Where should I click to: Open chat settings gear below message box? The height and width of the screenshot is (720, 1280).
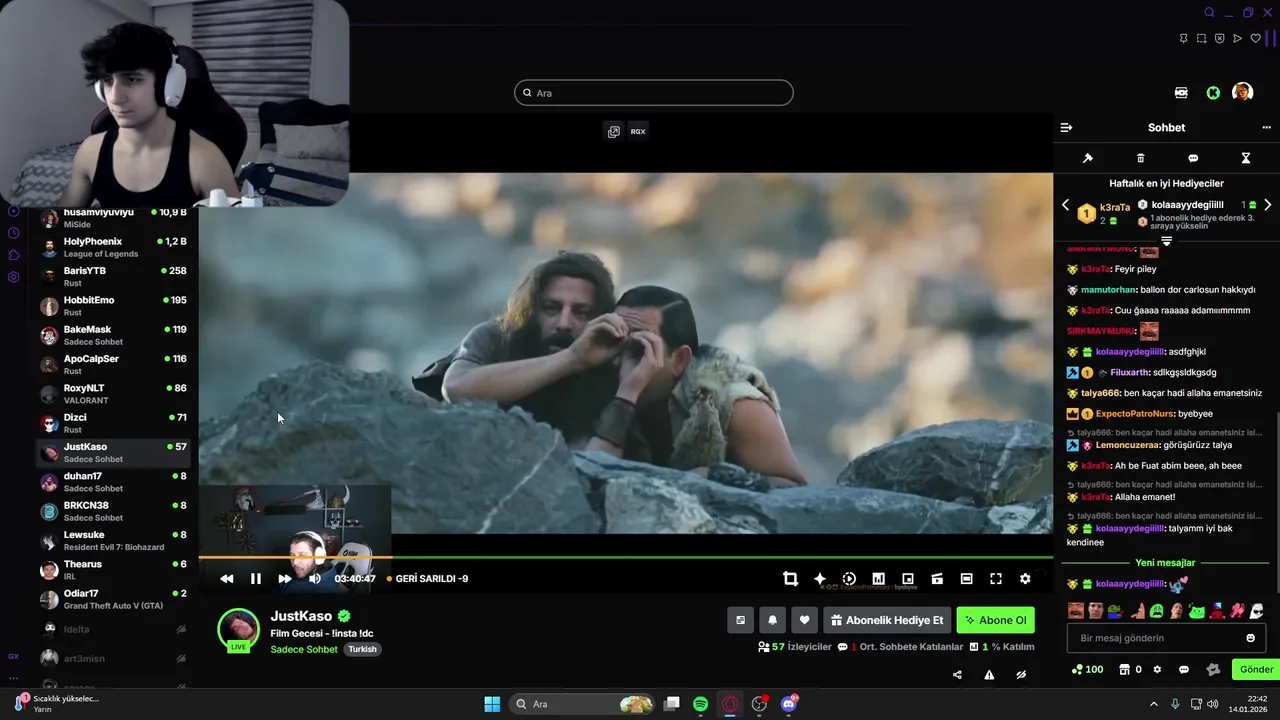[1158, 669]
